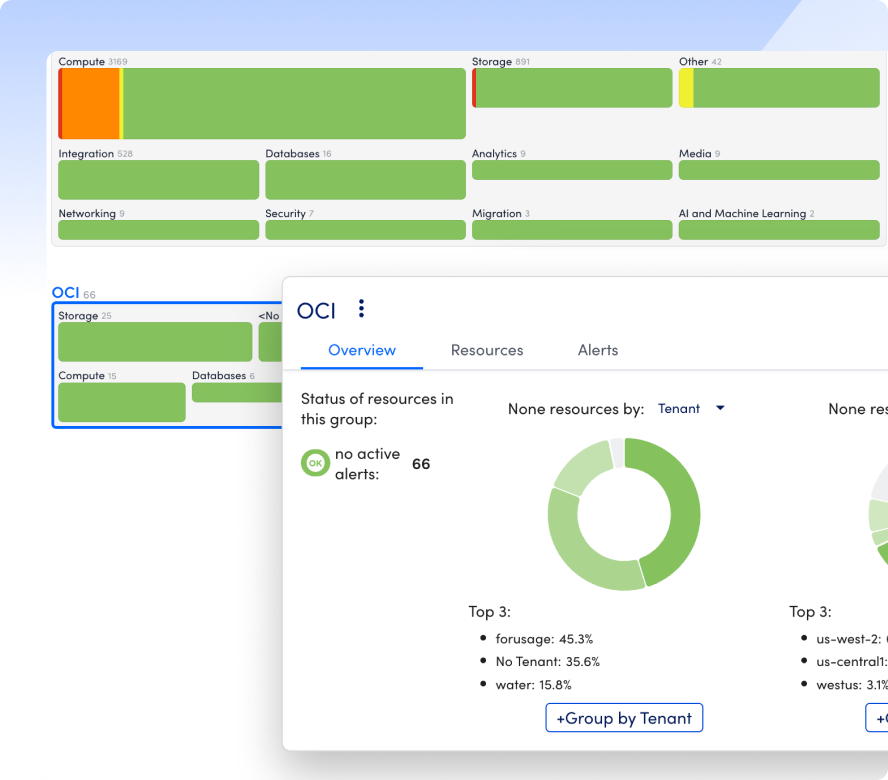
Task: Click the red Storage alert segment
Action: pyautogui.click(x=474, y=88)
